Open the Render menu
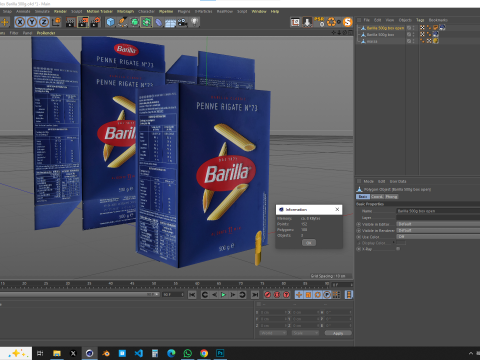Screen dimensions: 480x360 (x=60, y=11)
